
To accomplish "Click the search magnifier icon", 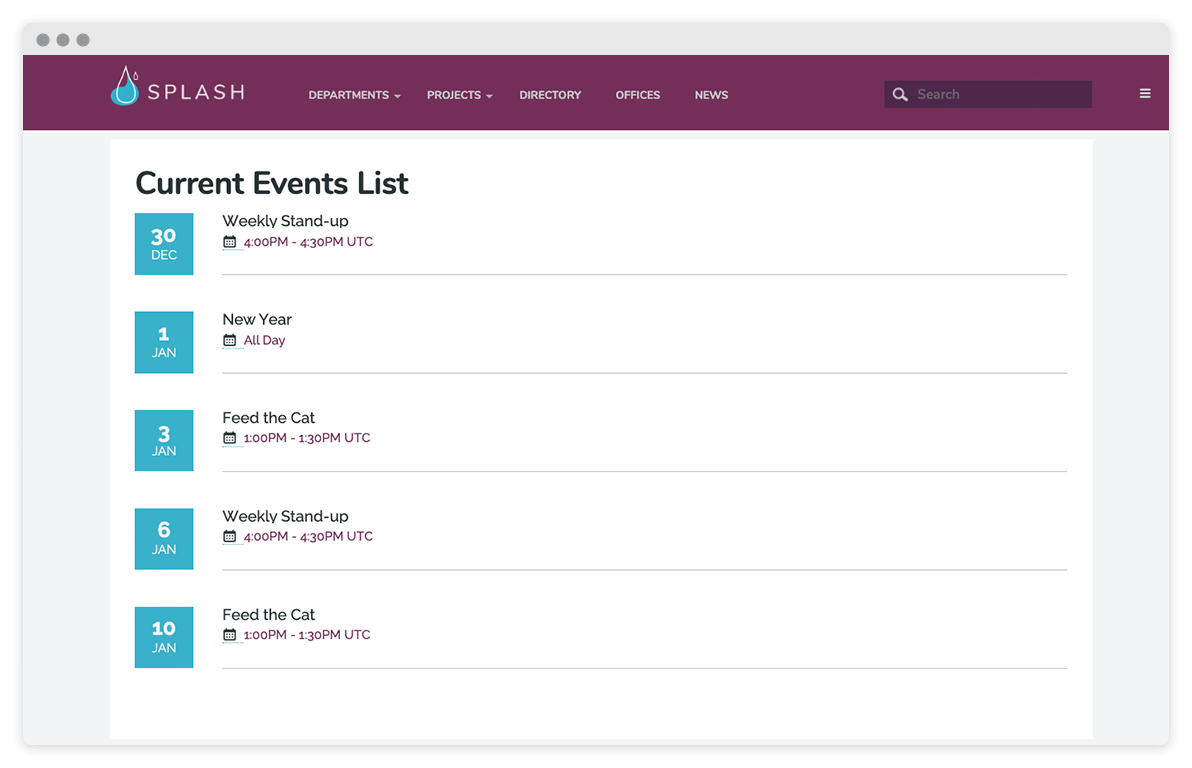I will pos(900,95).
